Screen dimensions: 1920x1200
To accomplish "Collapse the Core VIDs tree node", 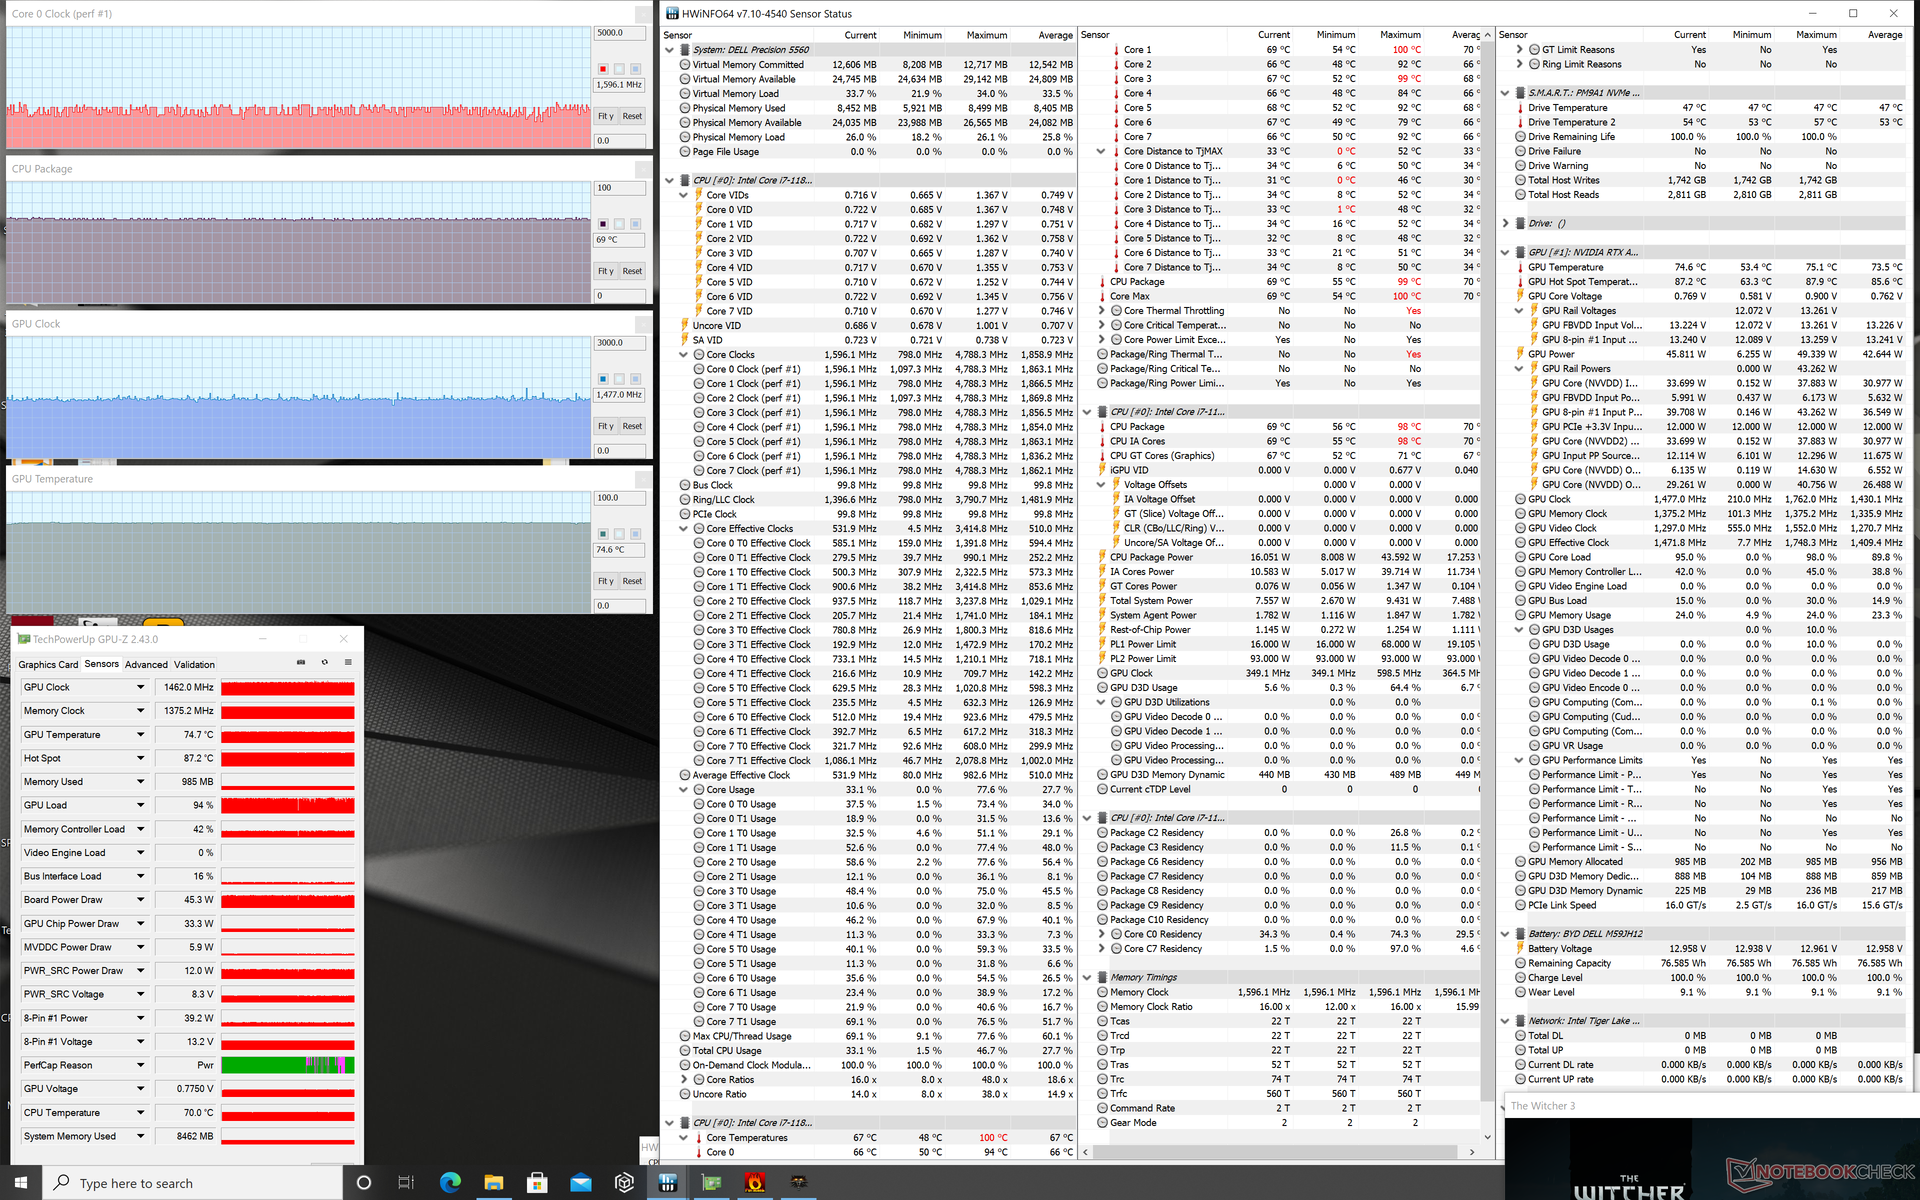I will 684,195.
